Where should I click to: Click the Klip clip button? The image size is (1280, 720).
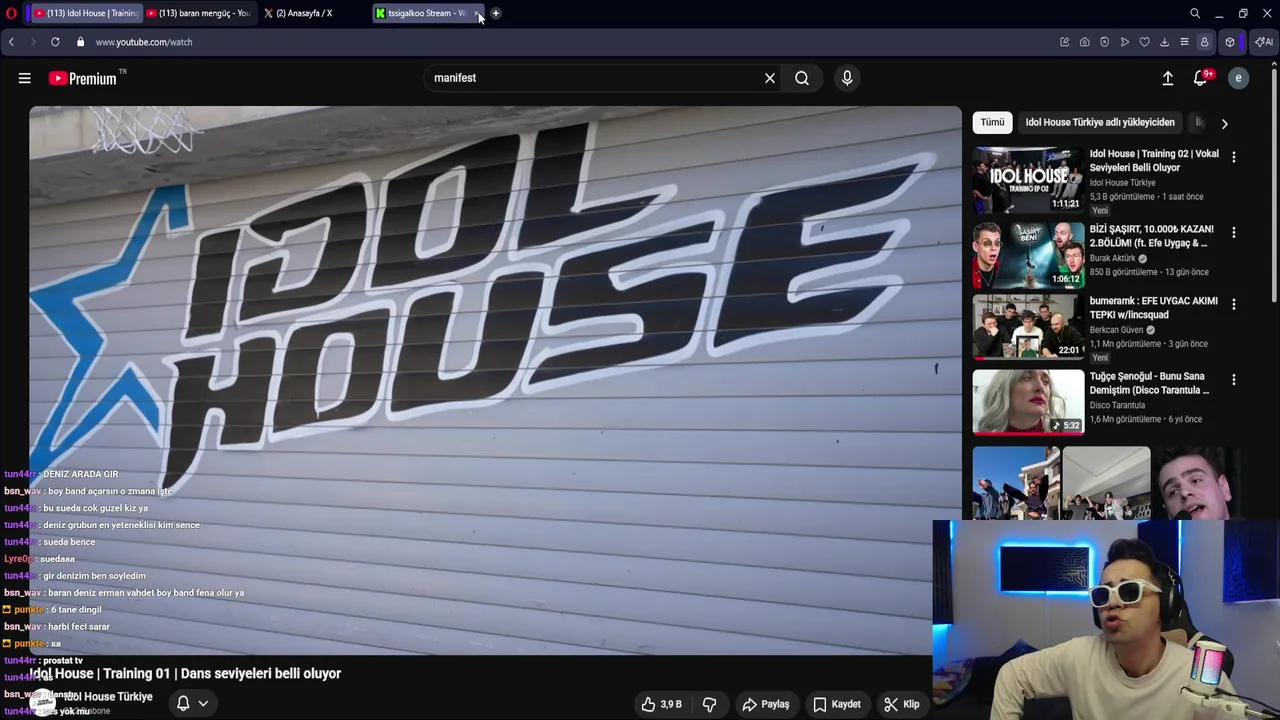(901, 704)
